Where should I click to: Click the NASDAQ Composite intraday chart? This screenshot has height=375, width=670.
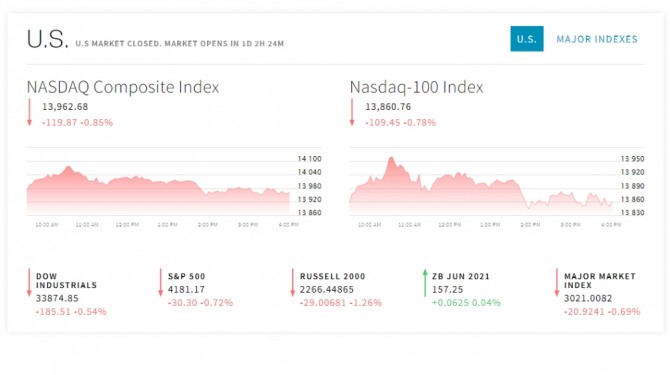click(173, 188)
